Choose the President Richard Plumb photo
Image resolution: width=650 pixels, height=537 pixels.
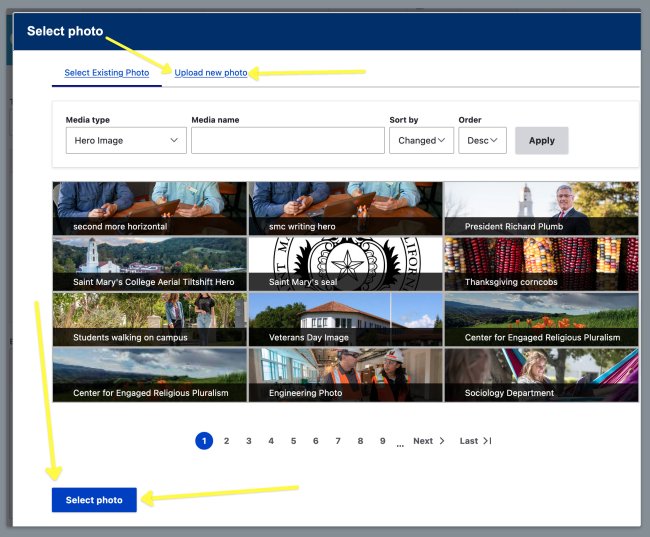pyautogui.click(x=541, y=208)
